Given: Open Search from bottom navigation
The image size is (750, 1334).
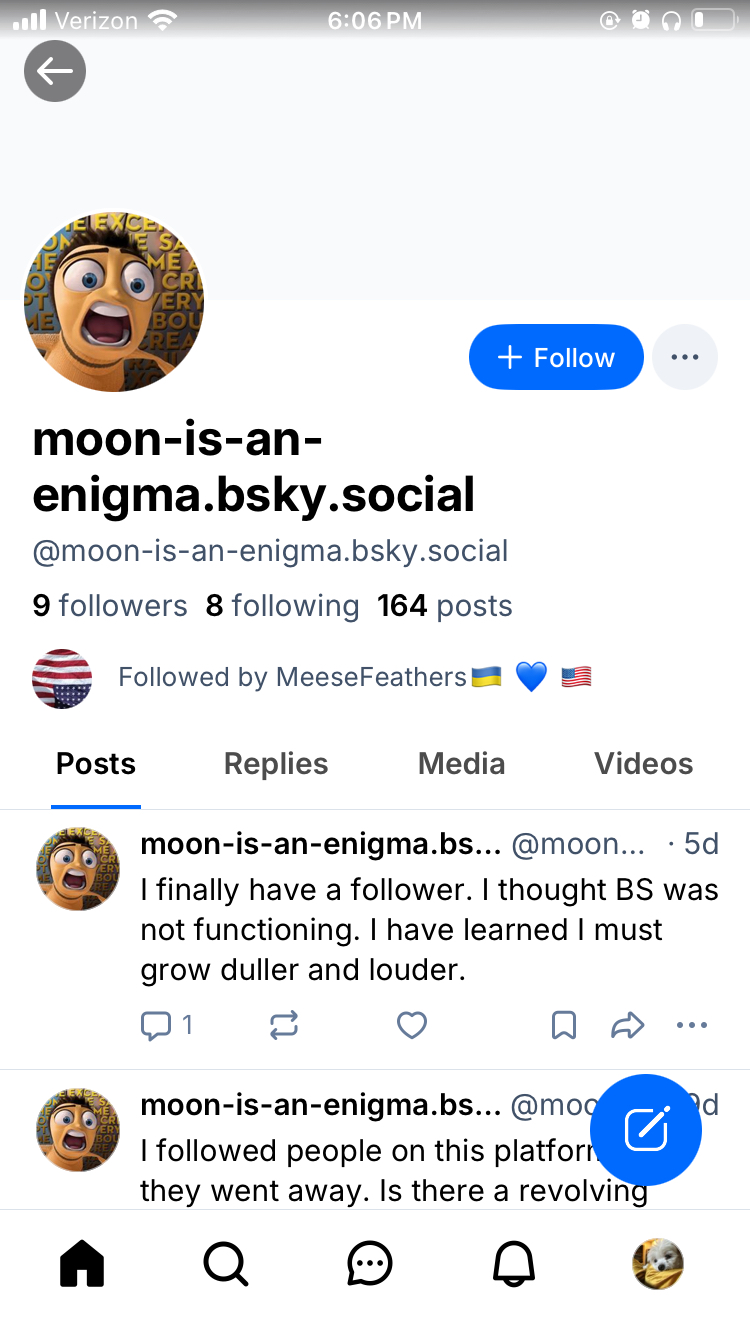Looking at the screenshot, I should 226,1265.
